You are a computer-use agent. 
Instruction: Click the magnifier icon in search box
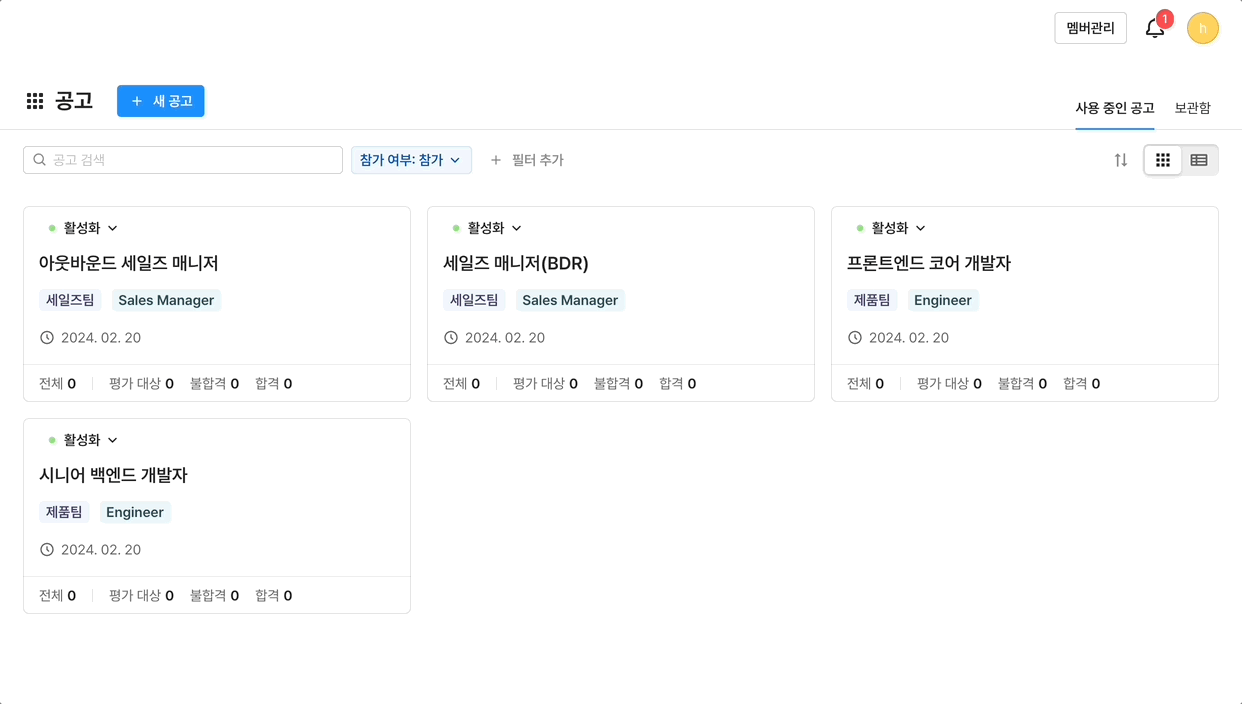click(x=40, y=160)
